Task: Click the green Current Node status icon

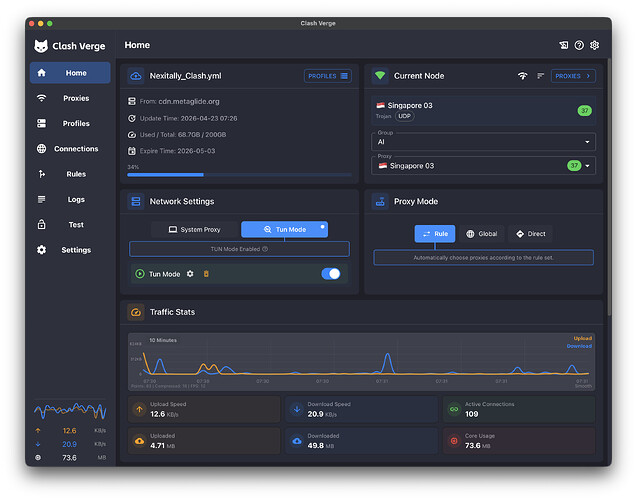Action: tap(380, 76)
